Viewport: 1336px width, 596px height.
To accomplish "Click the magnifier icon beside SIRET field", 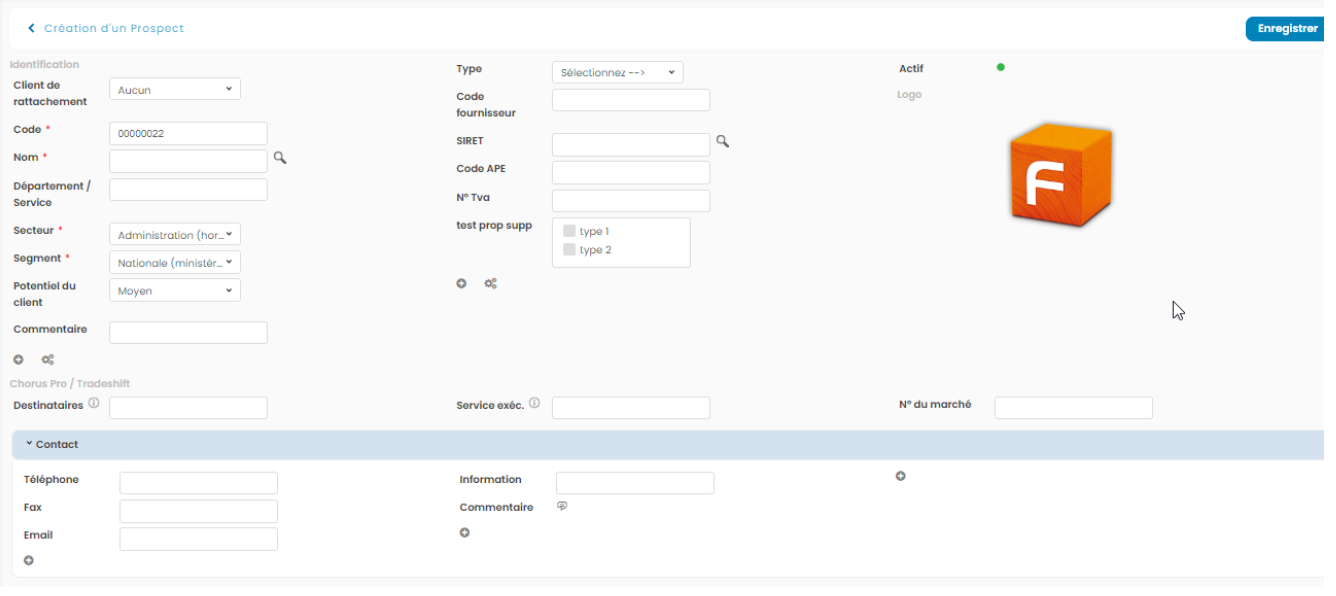I will 722,142.
